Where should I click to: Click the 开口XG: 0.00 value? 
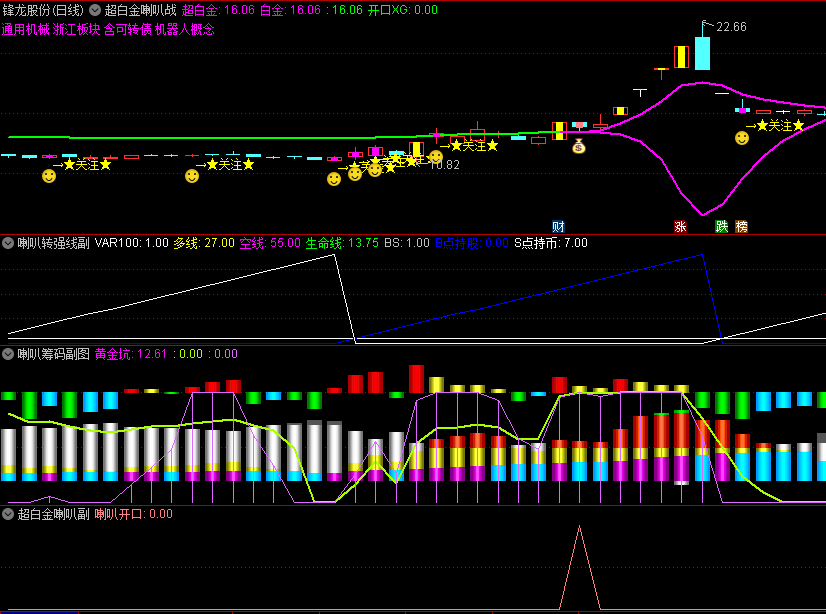(402, 10)
